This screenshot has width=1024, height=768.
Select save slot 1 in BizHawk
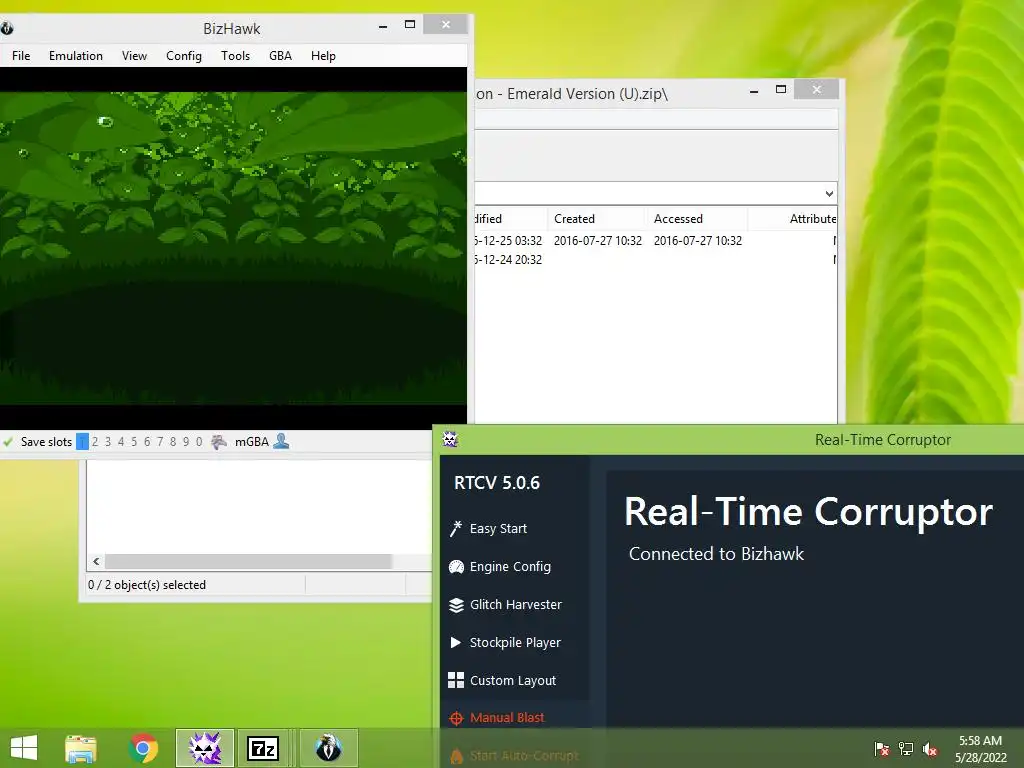(82, 441)
